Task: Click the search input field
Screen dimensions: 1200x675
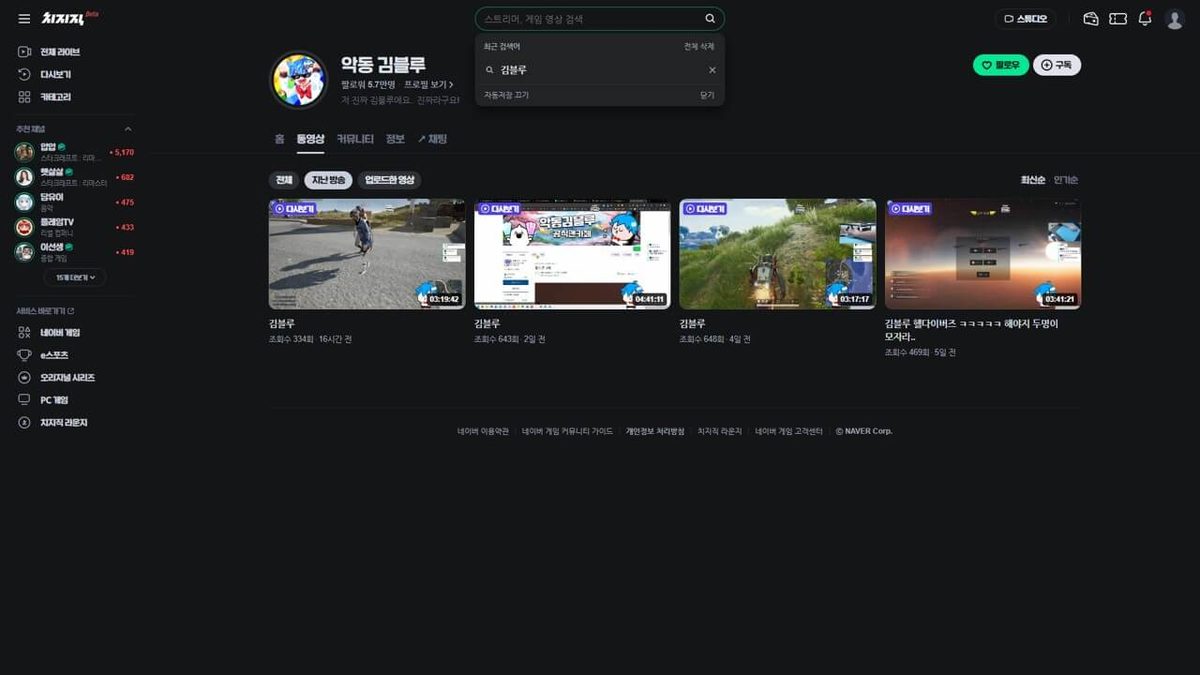Action: [x=590, y=19]
